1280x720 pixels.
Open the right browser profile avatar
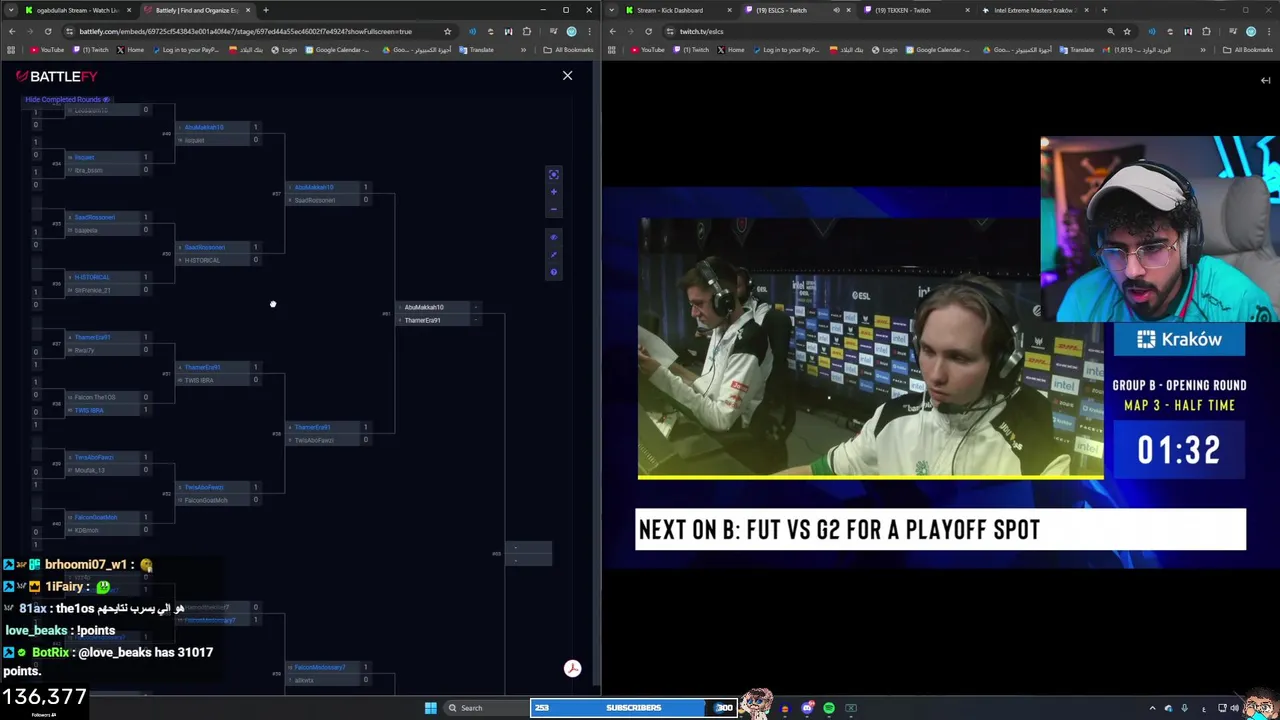1251,31
